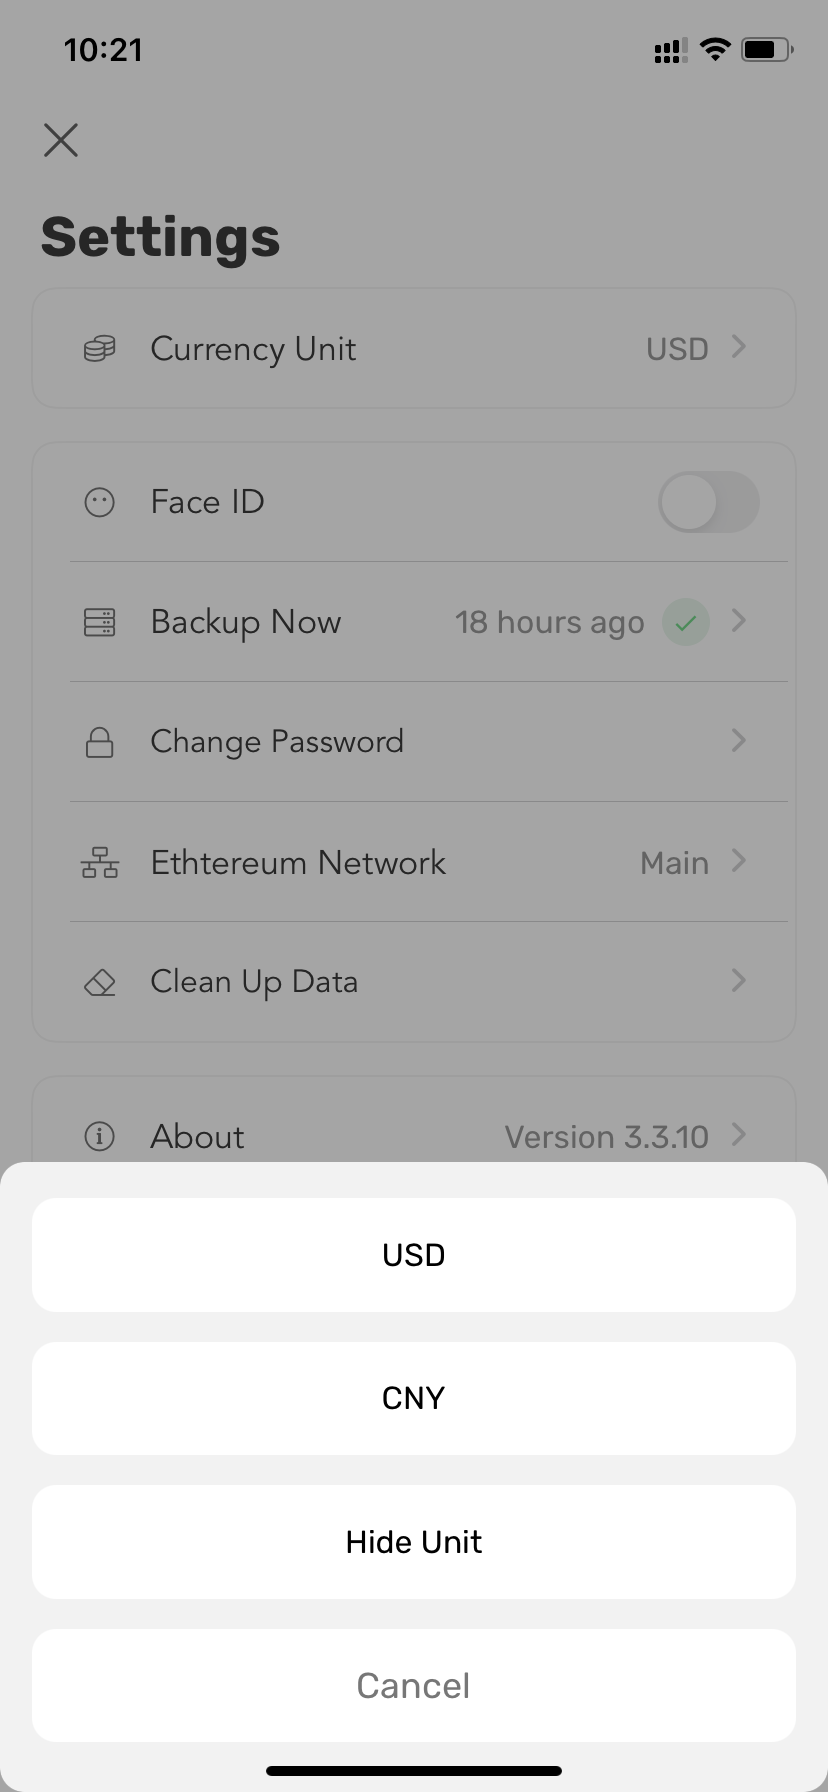Click the Backup Now storage icon

pyautogui.click(x=99, y=622)
